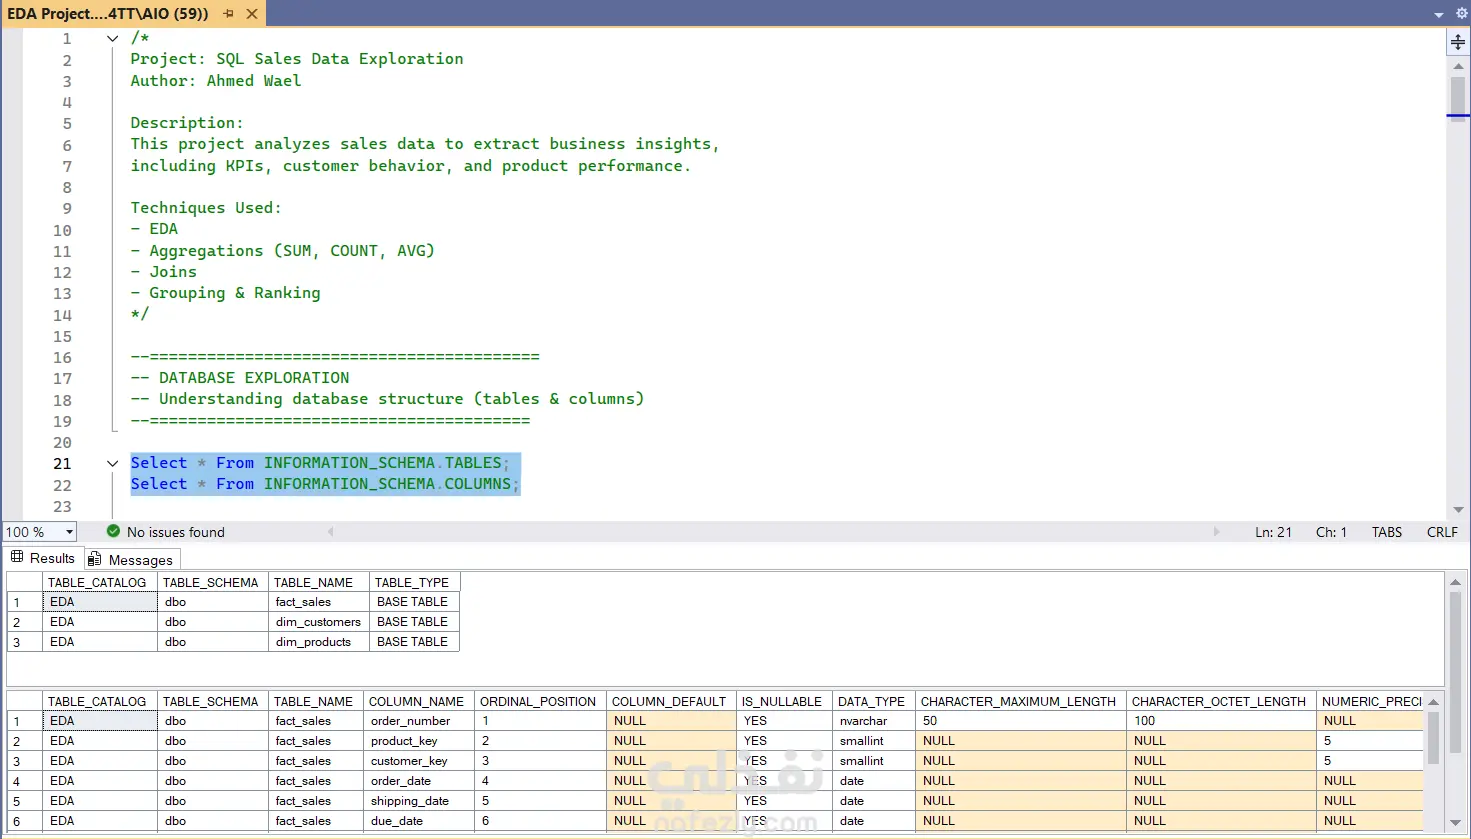Click the IS_NULLABLE column header
The image size is (1471, 839).
[x=782, y=701]
